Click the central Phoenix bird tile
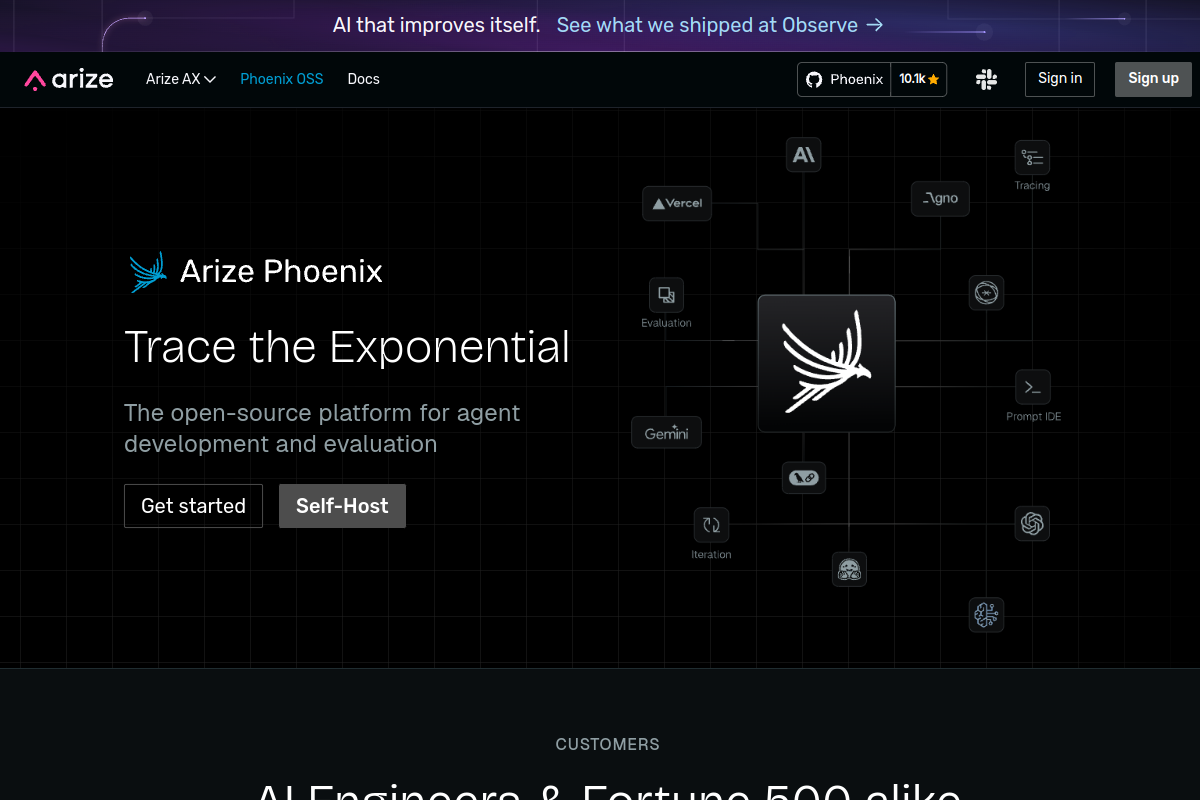The width and height of the screenshot is (1200, 800). pyautogui.click(x=826, y=363)
